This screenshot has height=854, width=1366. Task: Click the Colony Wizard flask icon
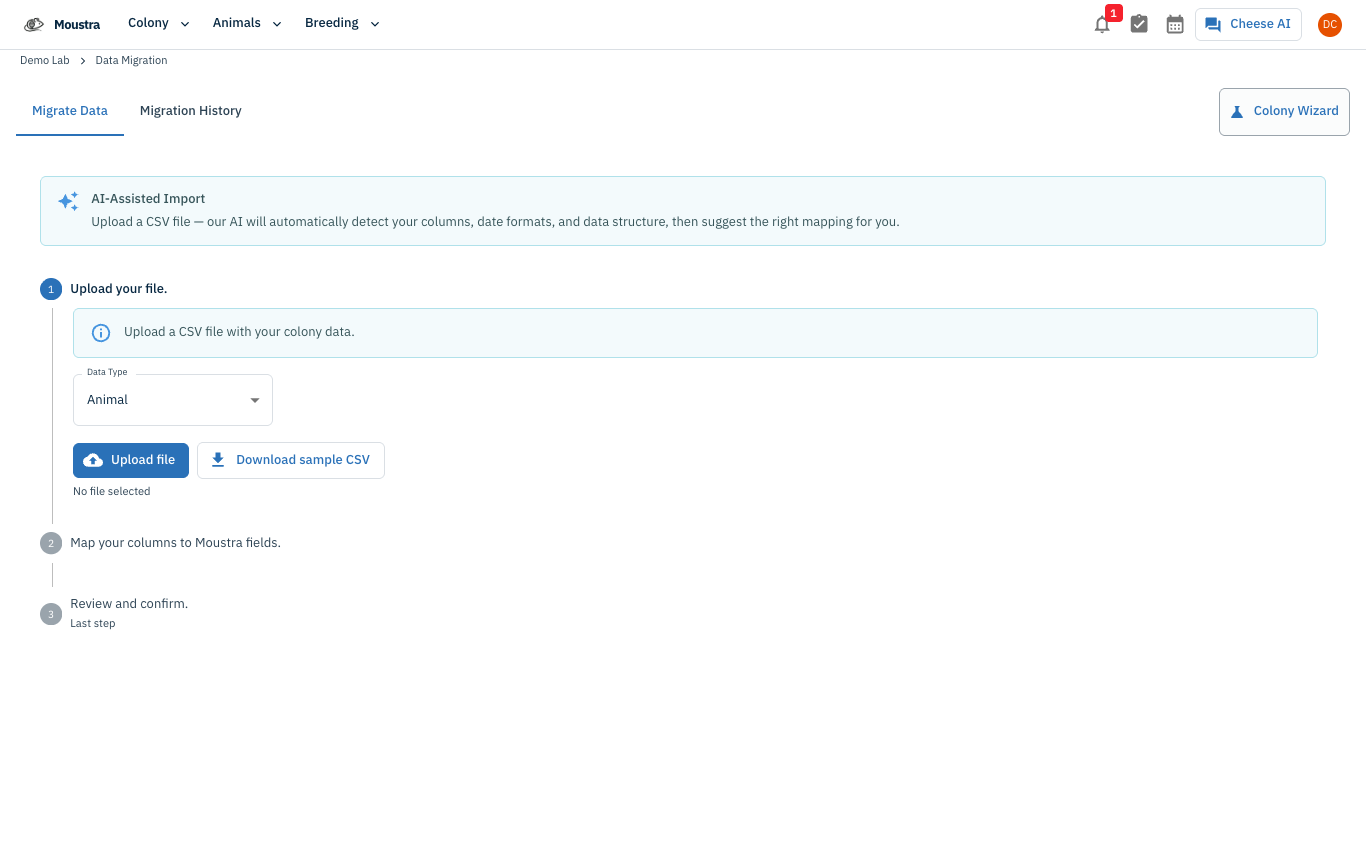pyautogui.click(x=1237, y=112)
